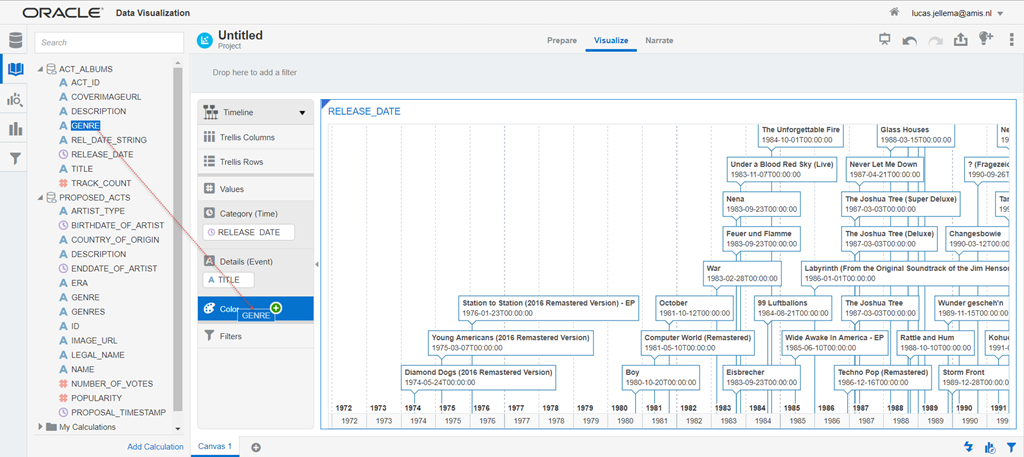This screenshot has width=1024, height=457.
Task: Select the TRACK_COUNT column in ACT_ALBUMS
Action: point(100,184)
